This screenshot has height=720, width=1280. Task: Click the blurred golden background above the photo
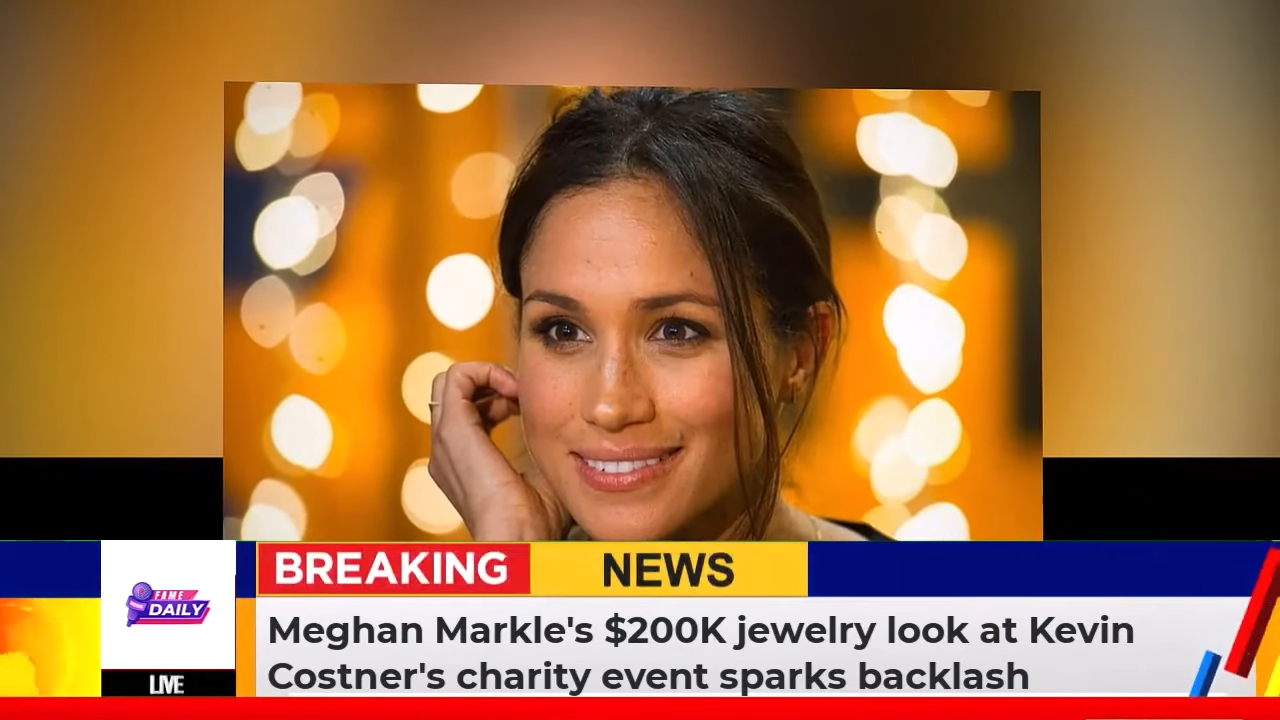[x=640, y=40]
